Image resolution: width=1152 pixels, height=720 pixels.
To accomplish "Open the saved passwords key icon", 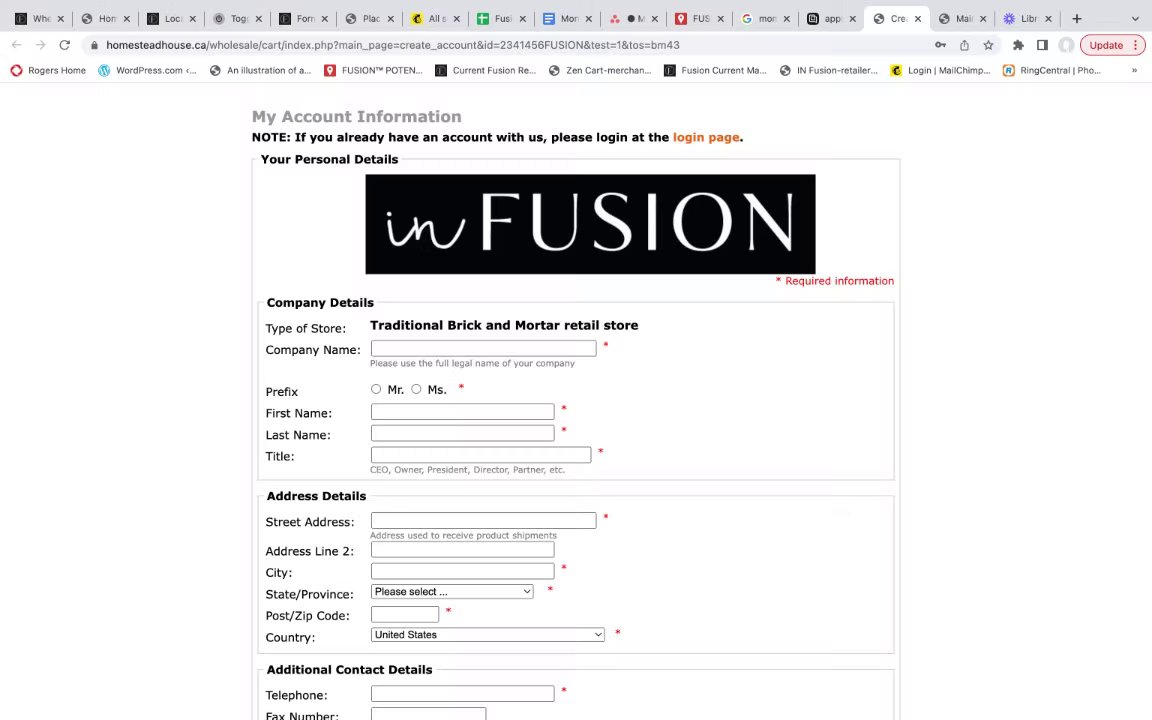I will click(940, 45).
